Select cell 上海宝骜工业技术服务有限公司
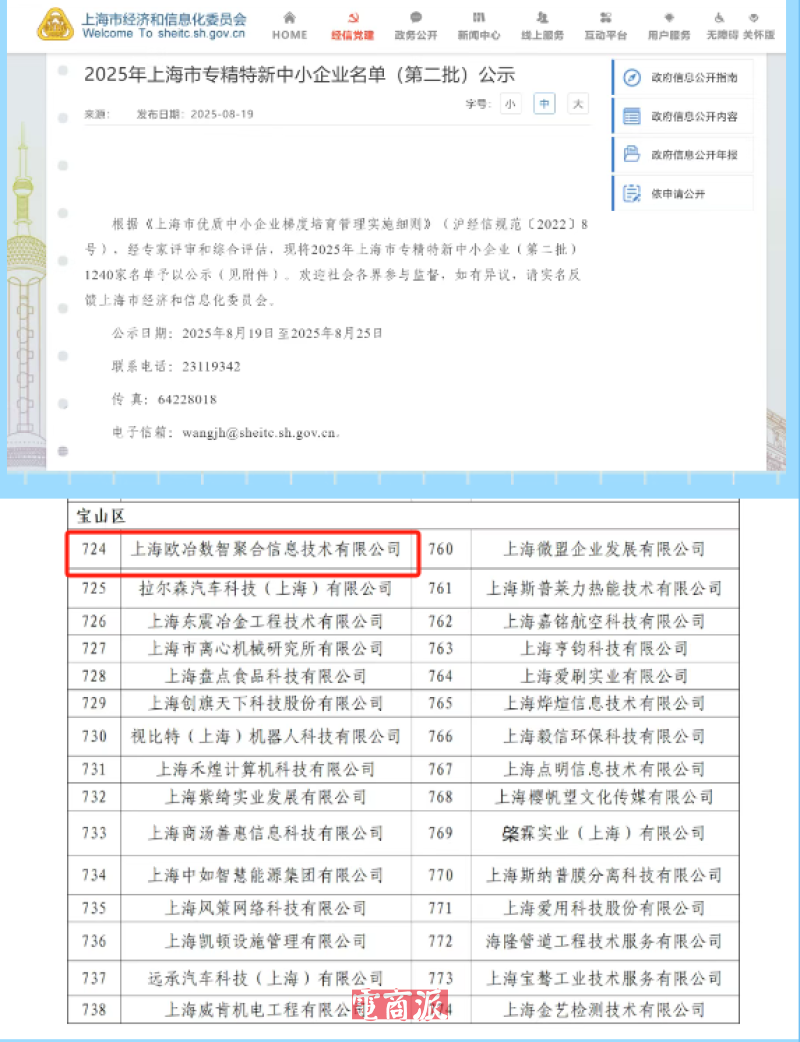Screen dimensions: 800x1042 click(x=605, y=978)
